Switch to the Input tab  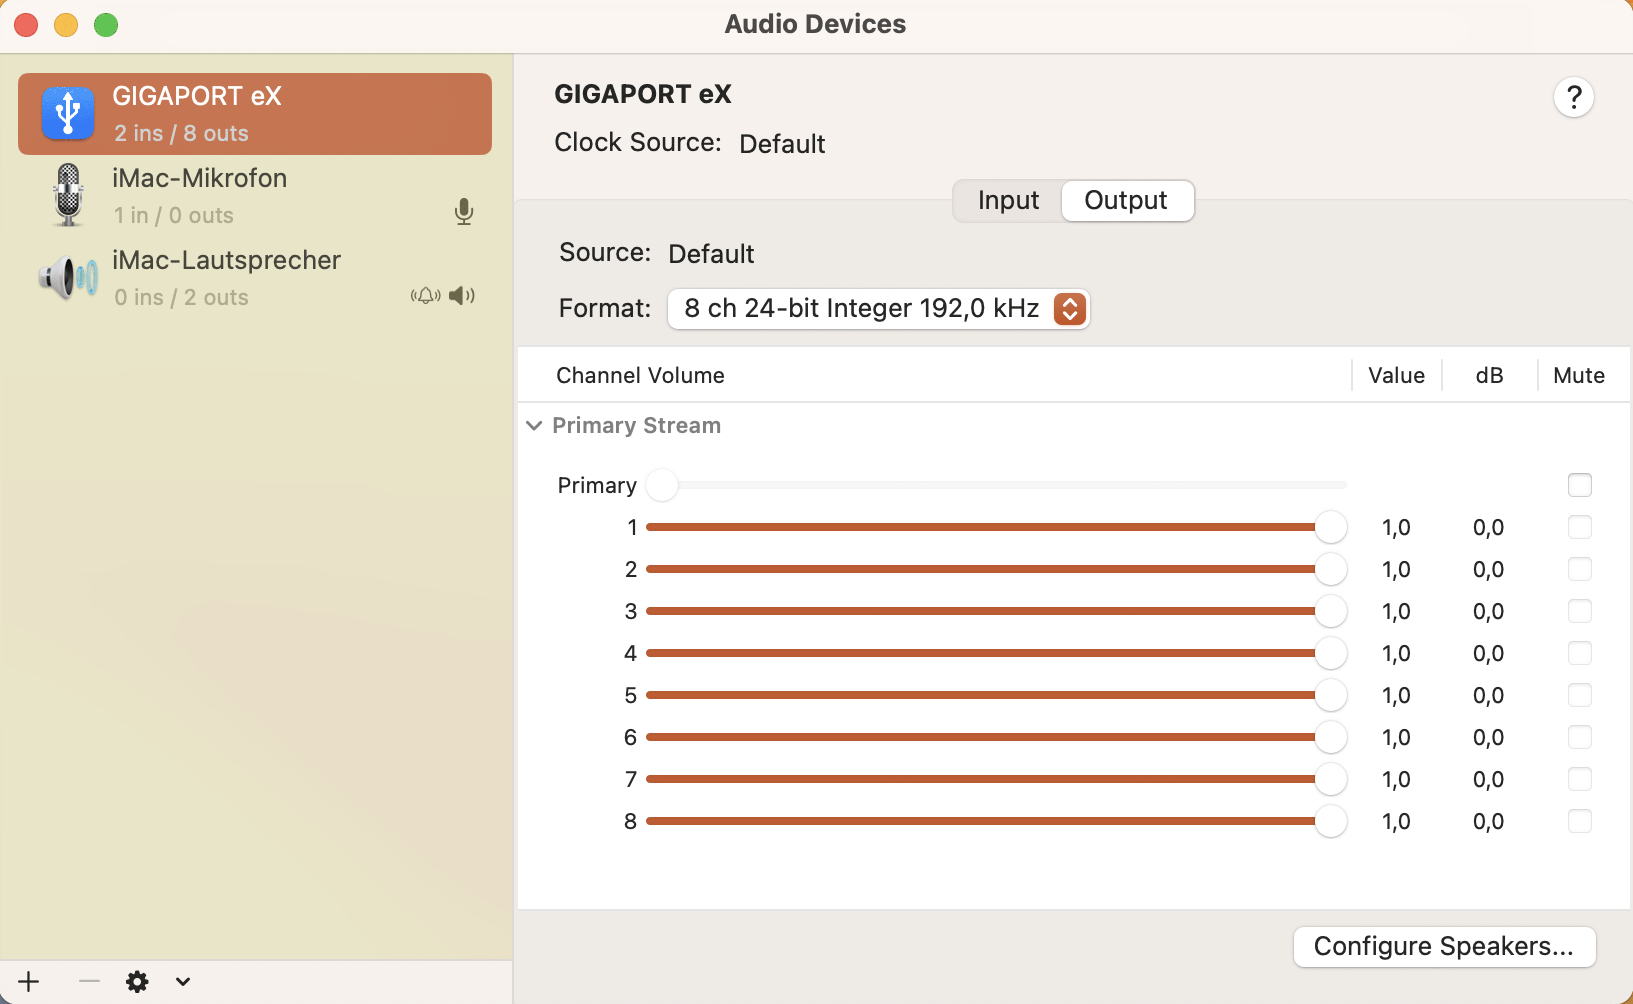click(x=1008, y=201)
